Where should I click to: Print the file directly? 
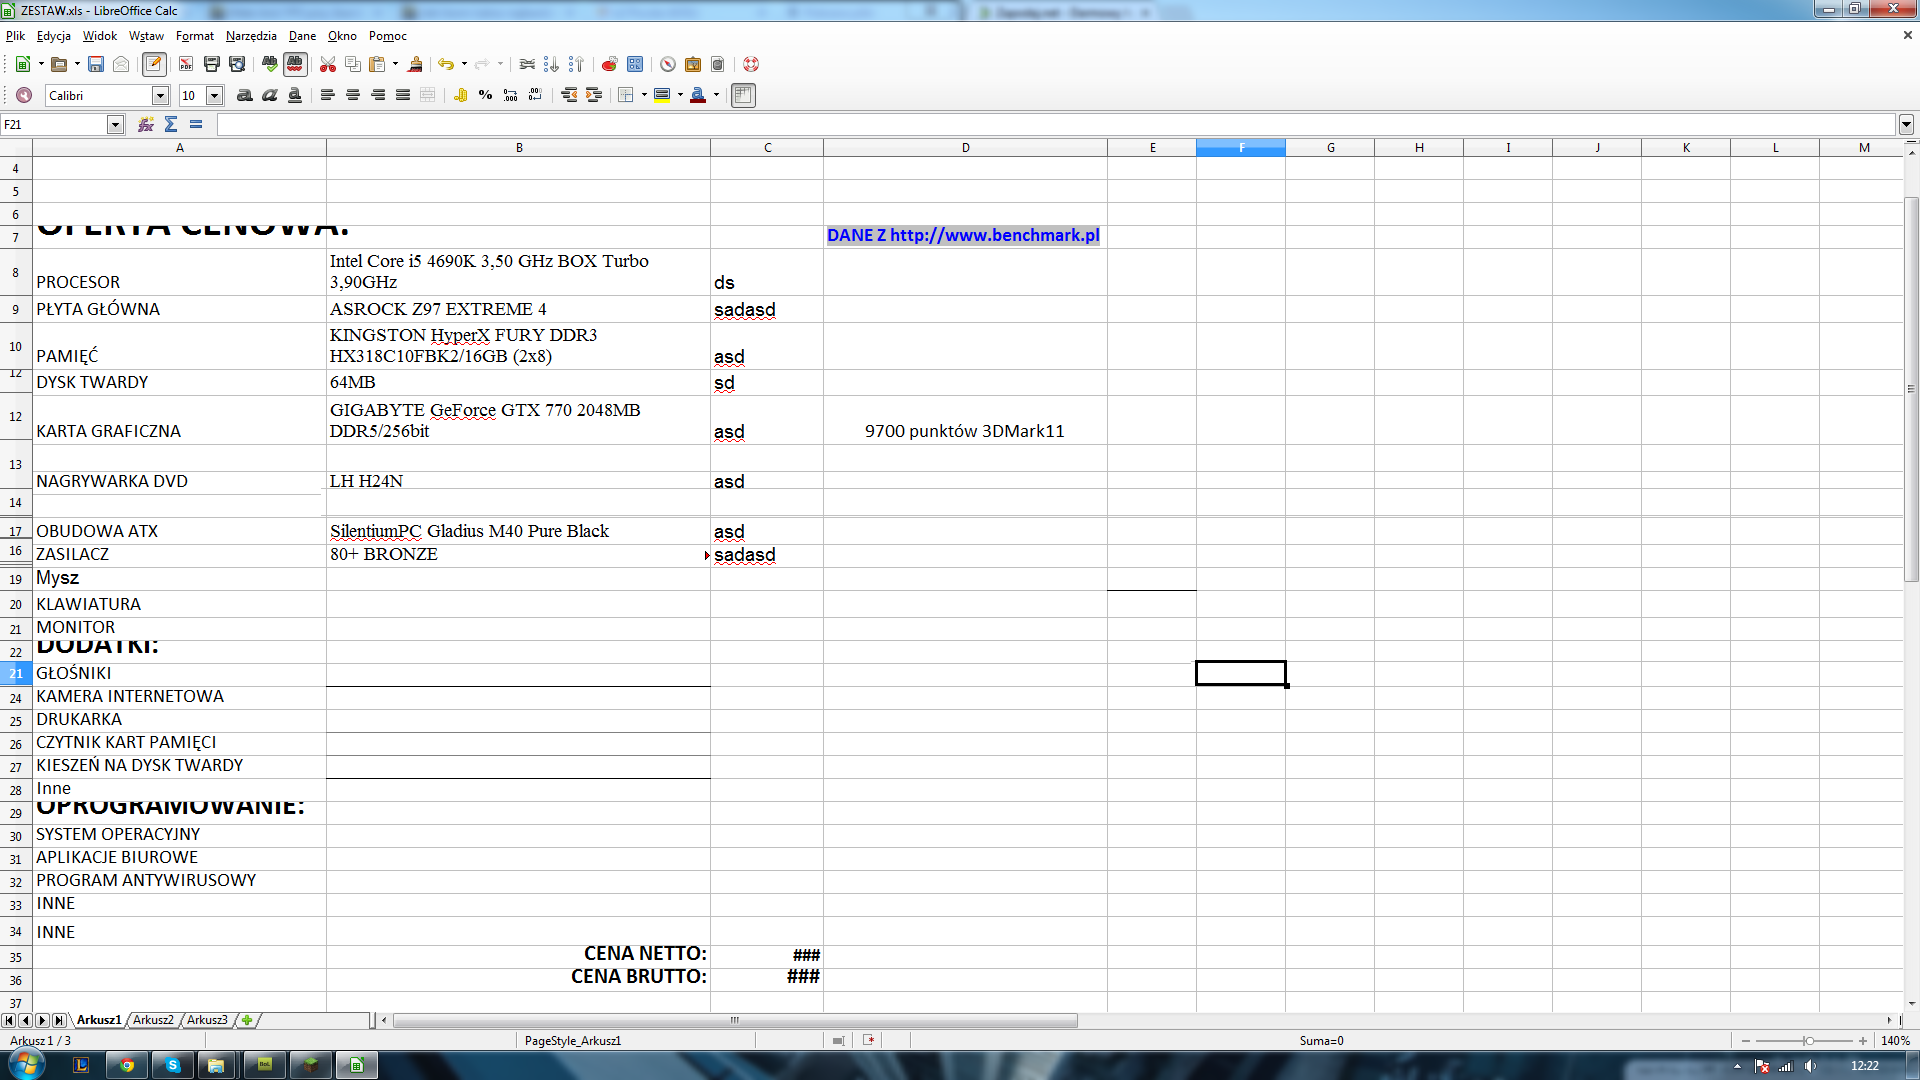click(x=211, y=64)
